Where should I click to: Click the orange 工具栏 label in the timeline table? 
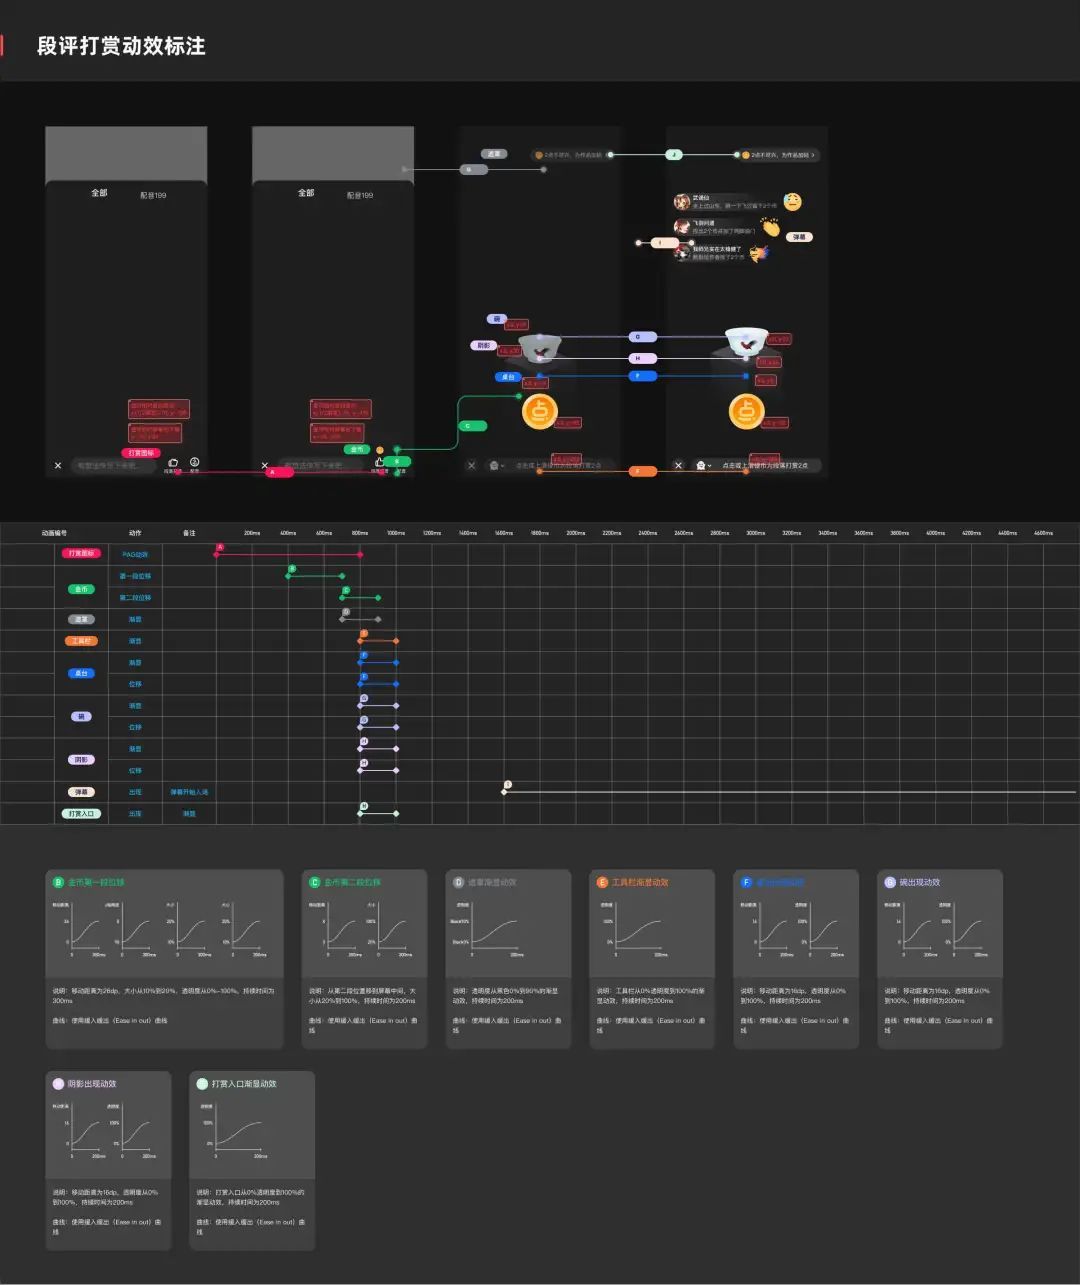click(82, 641)
